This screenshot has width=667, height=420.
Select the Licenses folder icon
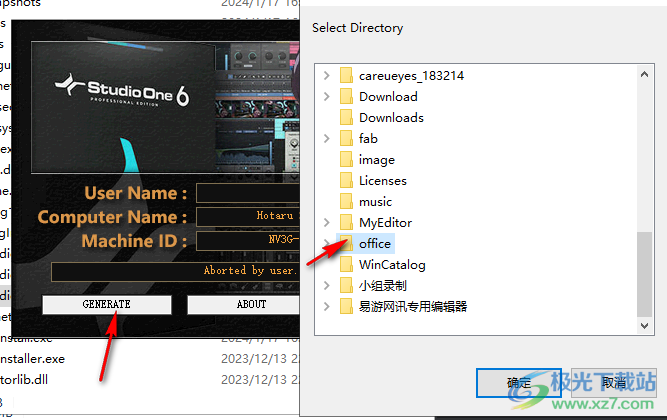pos(346,180)
